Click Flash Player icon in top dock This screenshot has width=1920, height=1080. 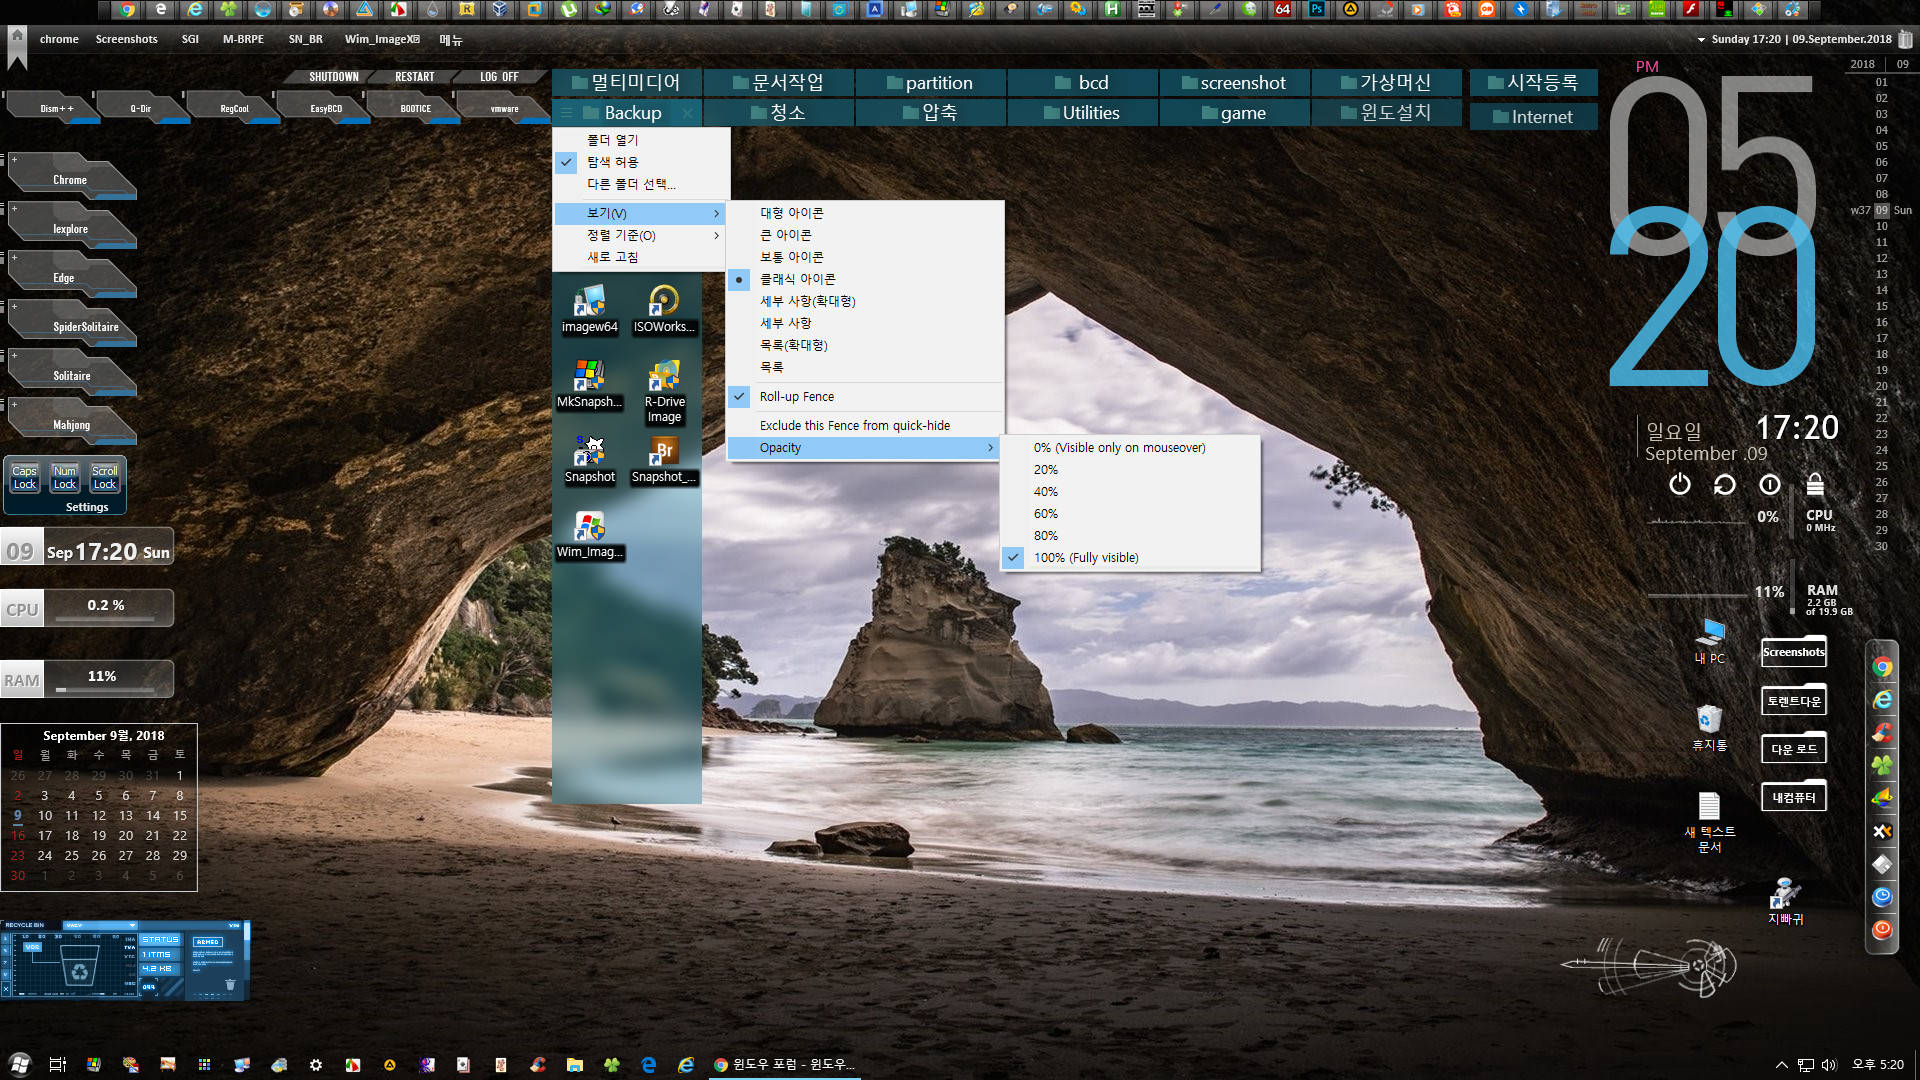pos(1690,10)
